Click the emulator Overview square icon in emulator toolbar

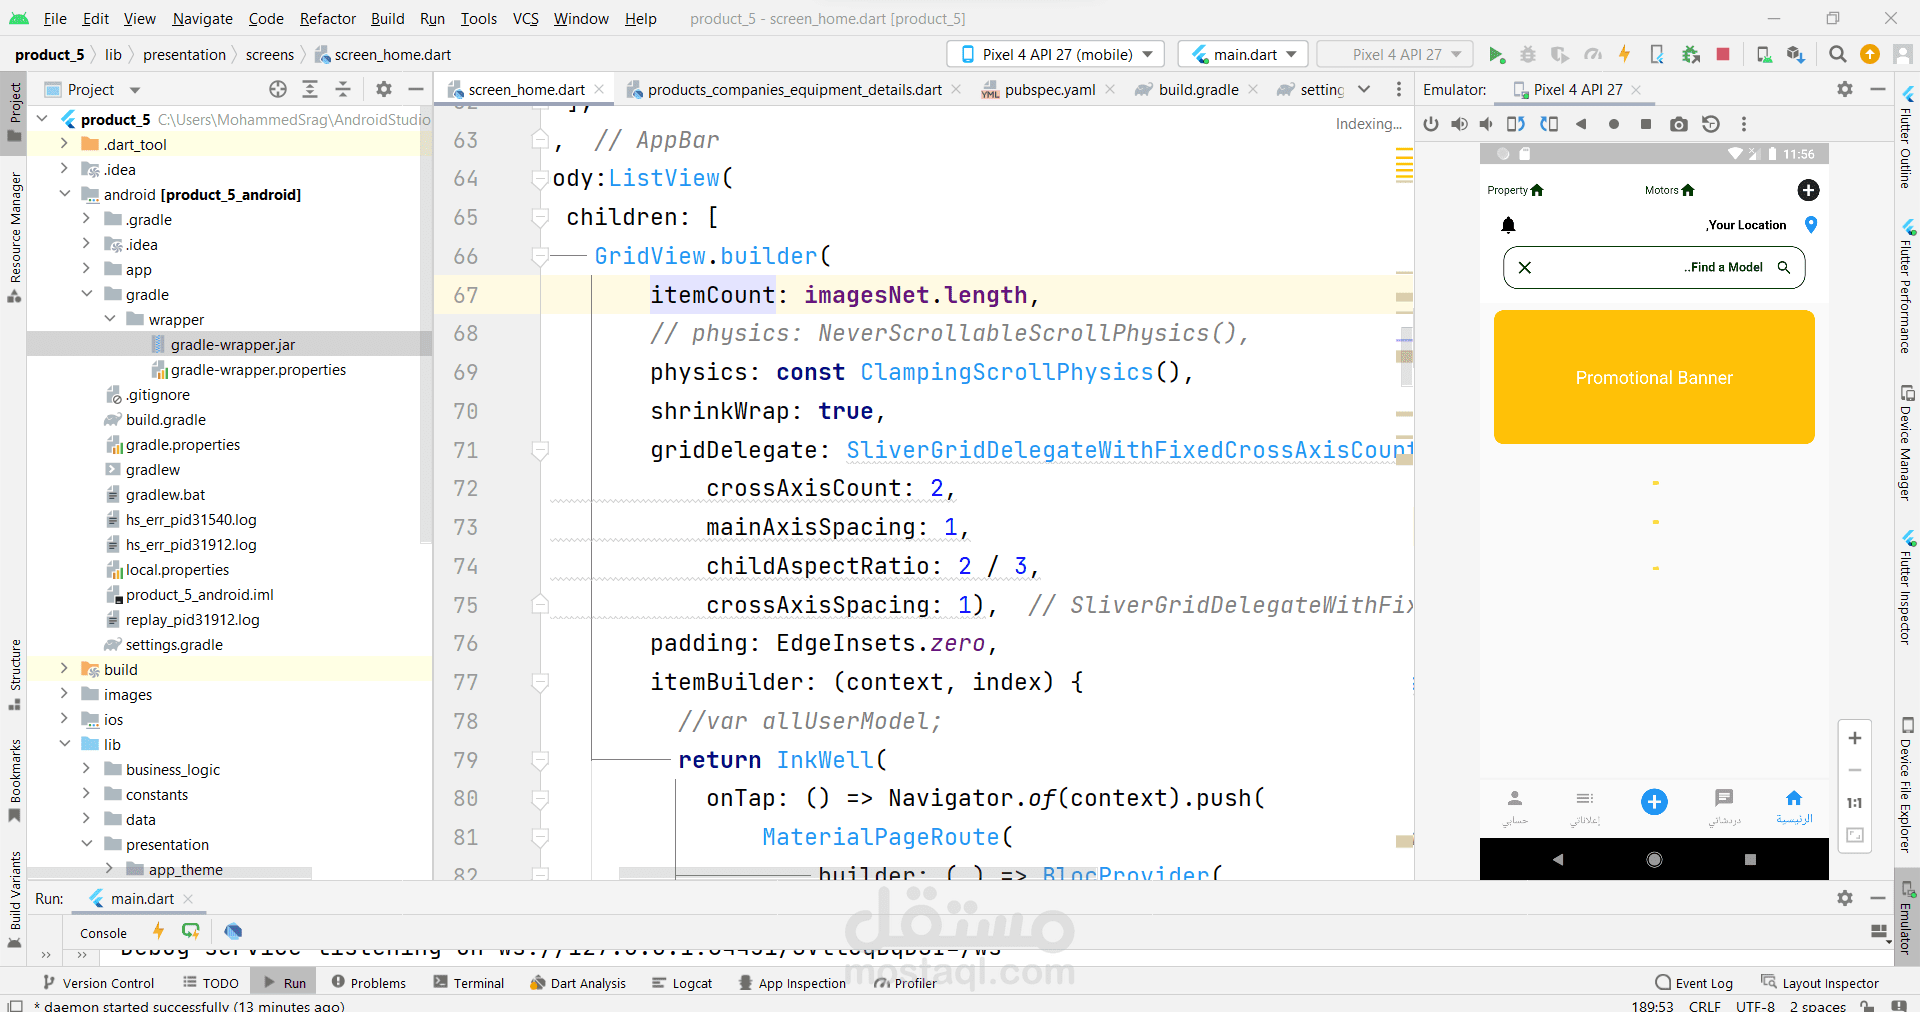(x=1646, y=124)
